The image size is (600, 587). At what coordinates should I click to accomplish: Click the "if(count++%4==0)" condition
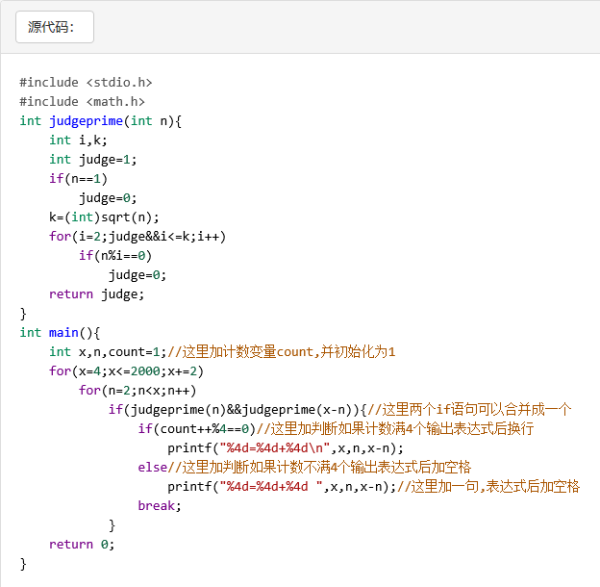point(197,429)
